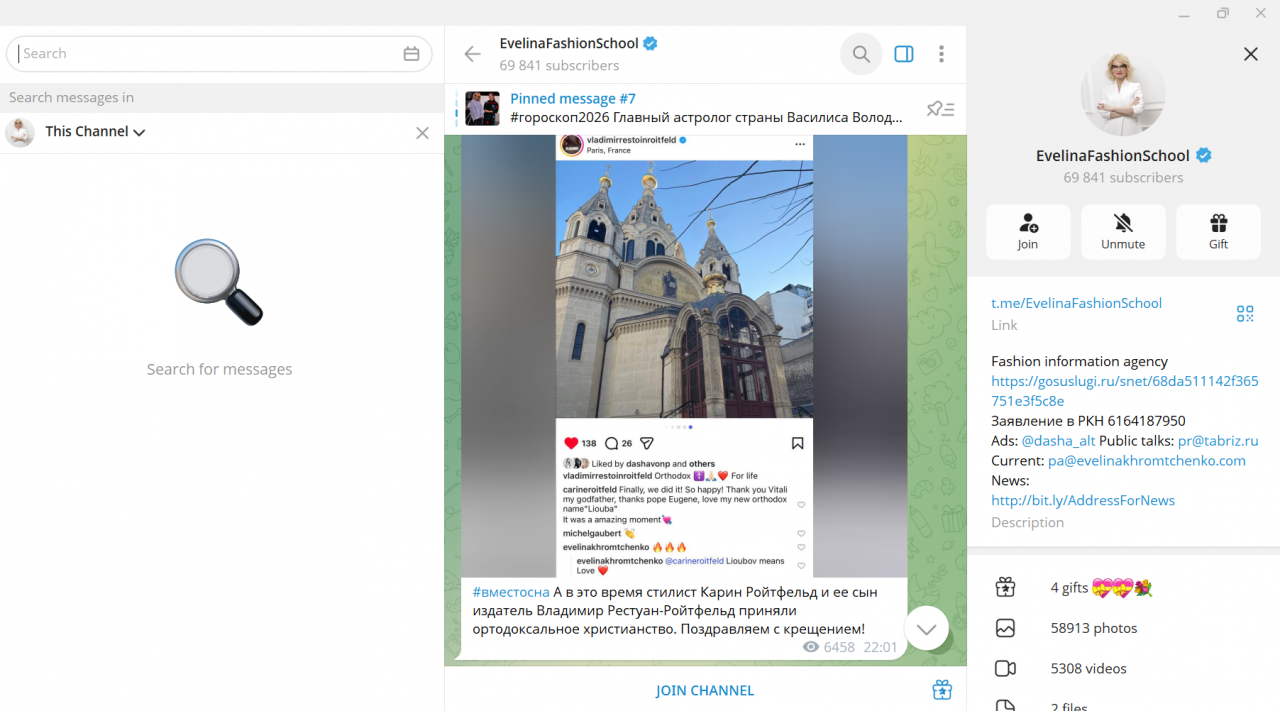Click the Gift button in profile

click(x=1218, y=232)
